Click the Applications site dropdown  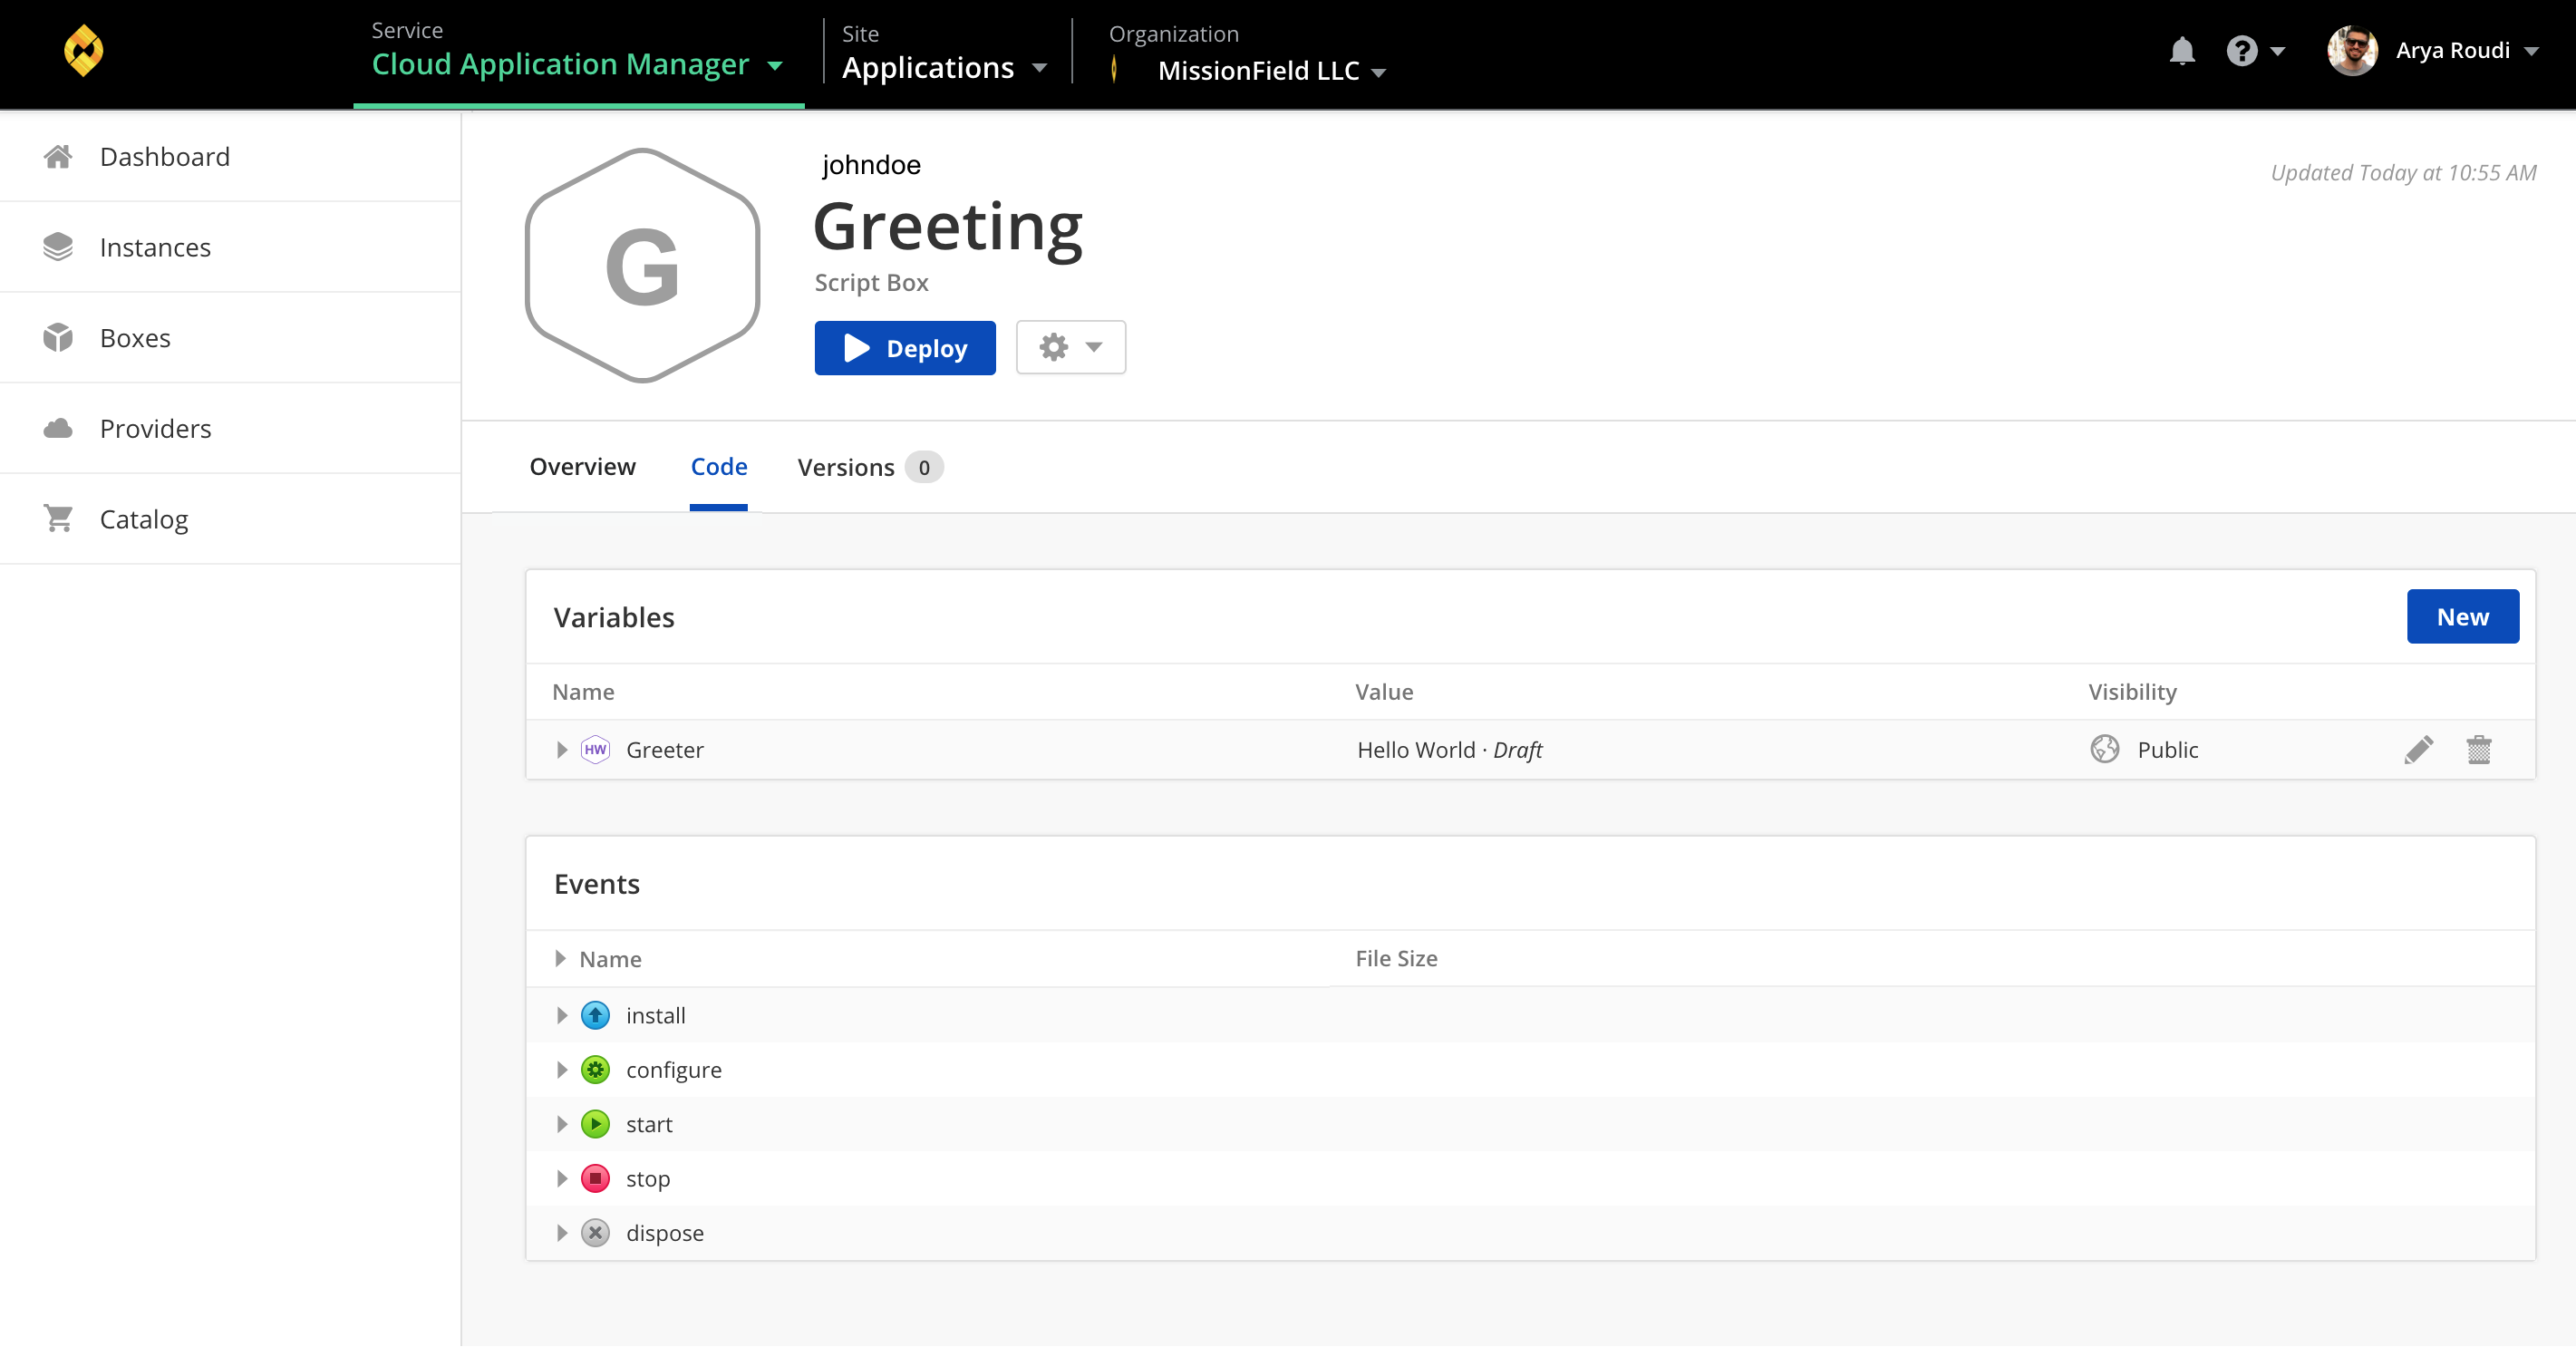947,70
